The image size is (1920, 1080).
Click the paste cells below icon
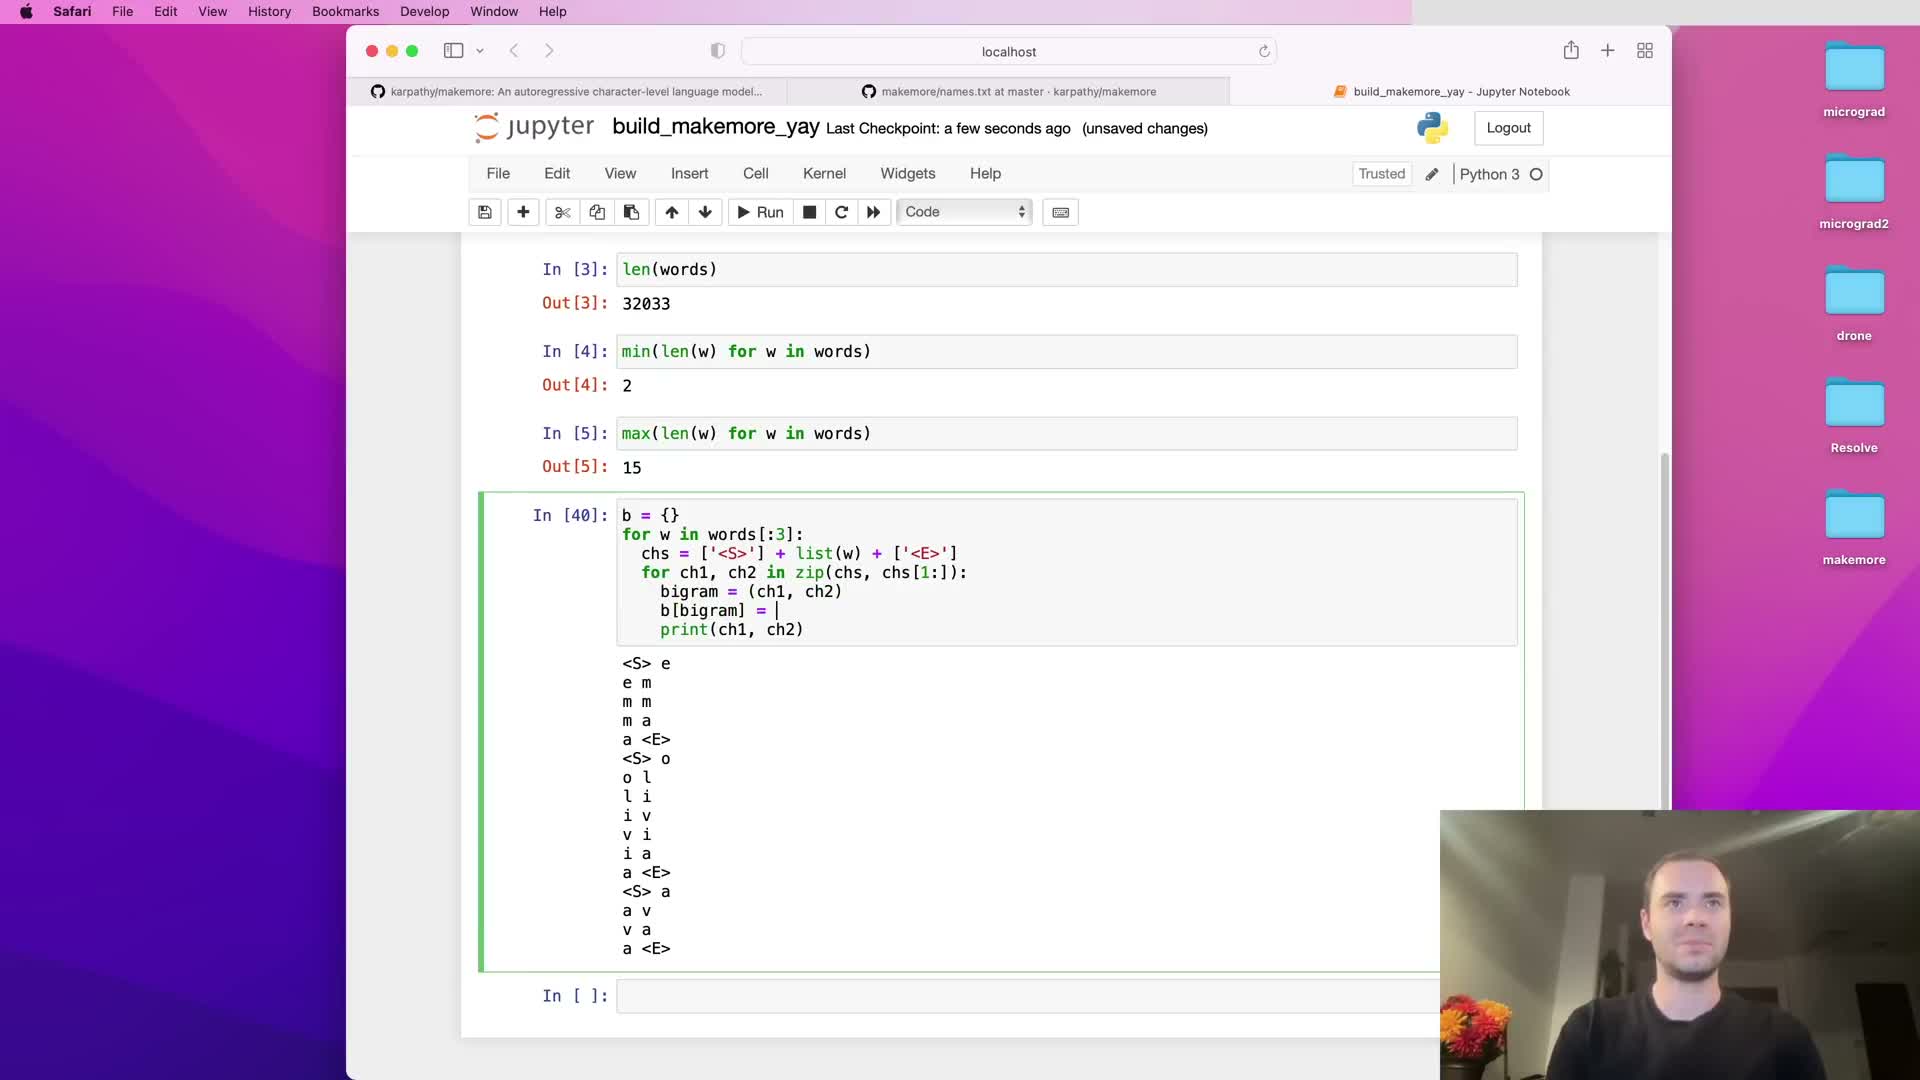click(x=631, y=212)
